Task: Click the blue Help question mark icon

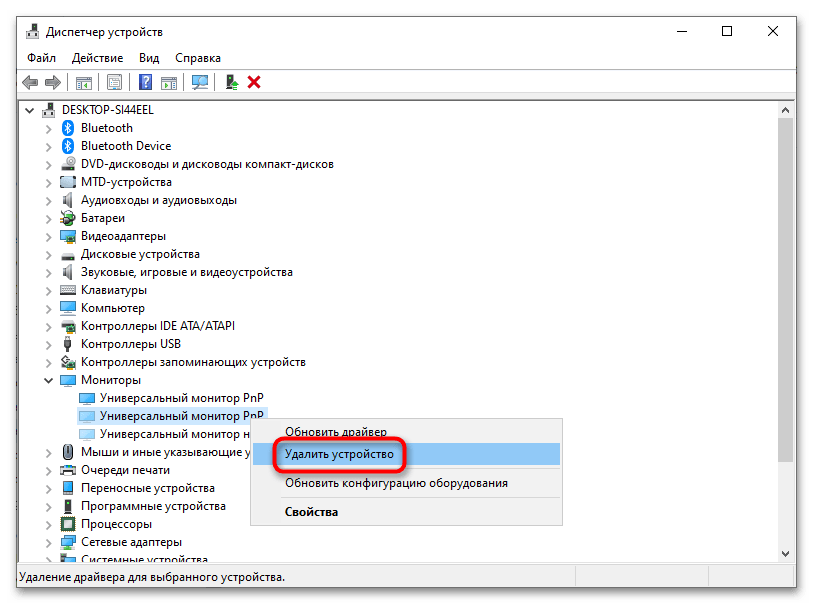Action: pos(146,82)
